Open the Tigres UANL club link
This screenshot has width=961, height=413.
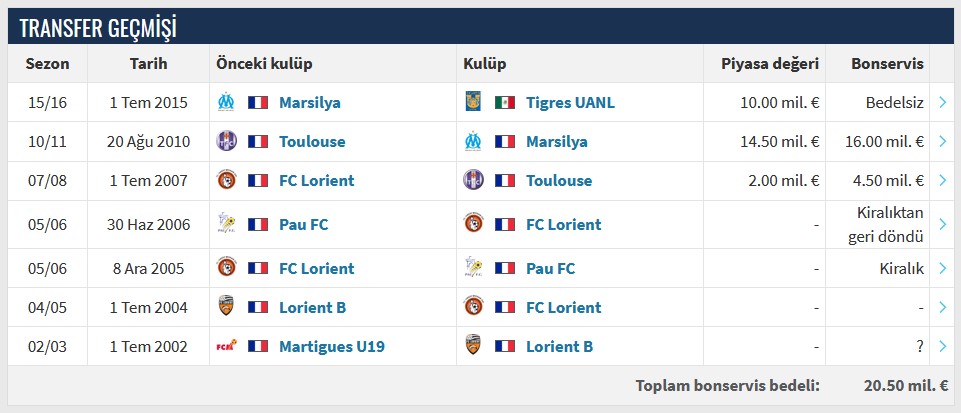570,102
